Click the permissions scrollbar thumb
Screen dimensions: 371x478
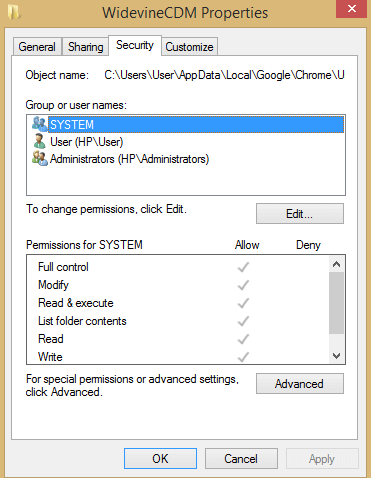click(336, 303)
